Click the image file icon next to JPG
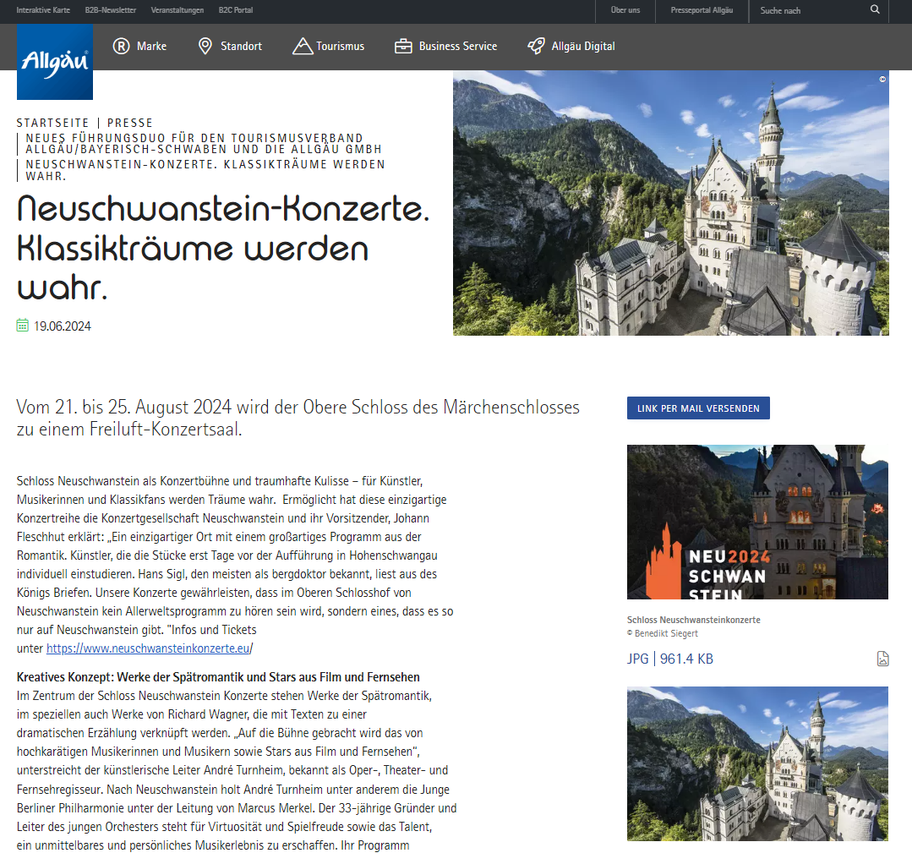Image resolution: width=912 pixels, height=854 pixels. 881,658
